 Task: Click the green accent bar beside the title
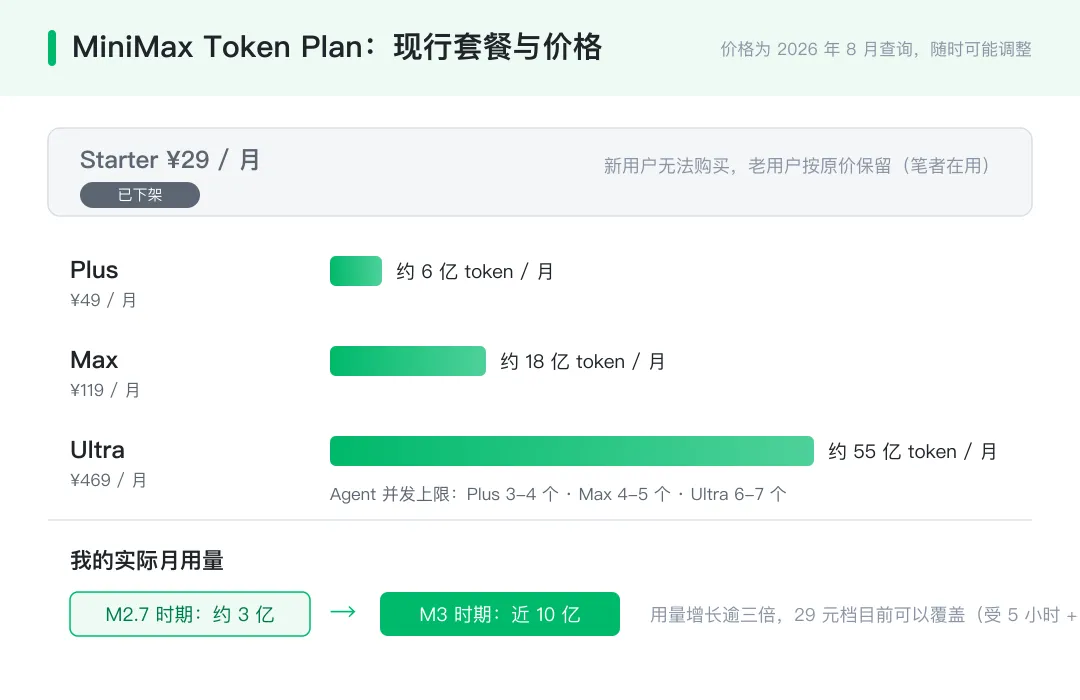tap(52, 48)
